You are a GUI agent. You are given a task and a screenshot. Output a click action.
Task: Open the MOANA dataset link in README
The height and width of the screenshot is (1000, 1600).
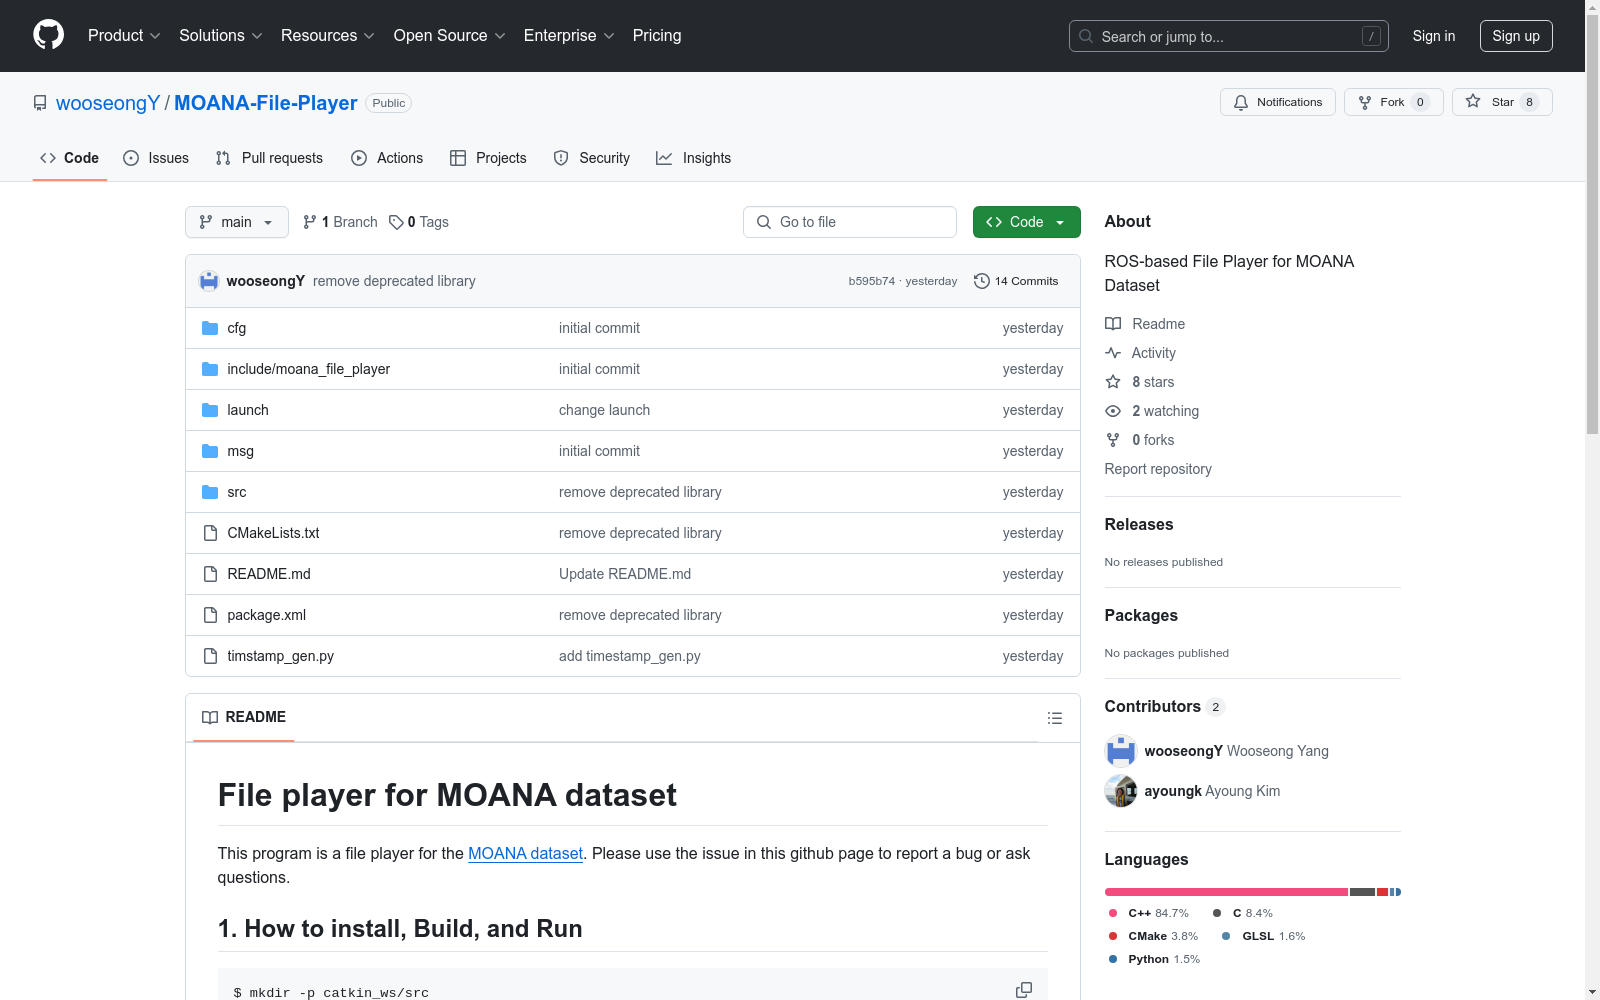coord(525,854)
